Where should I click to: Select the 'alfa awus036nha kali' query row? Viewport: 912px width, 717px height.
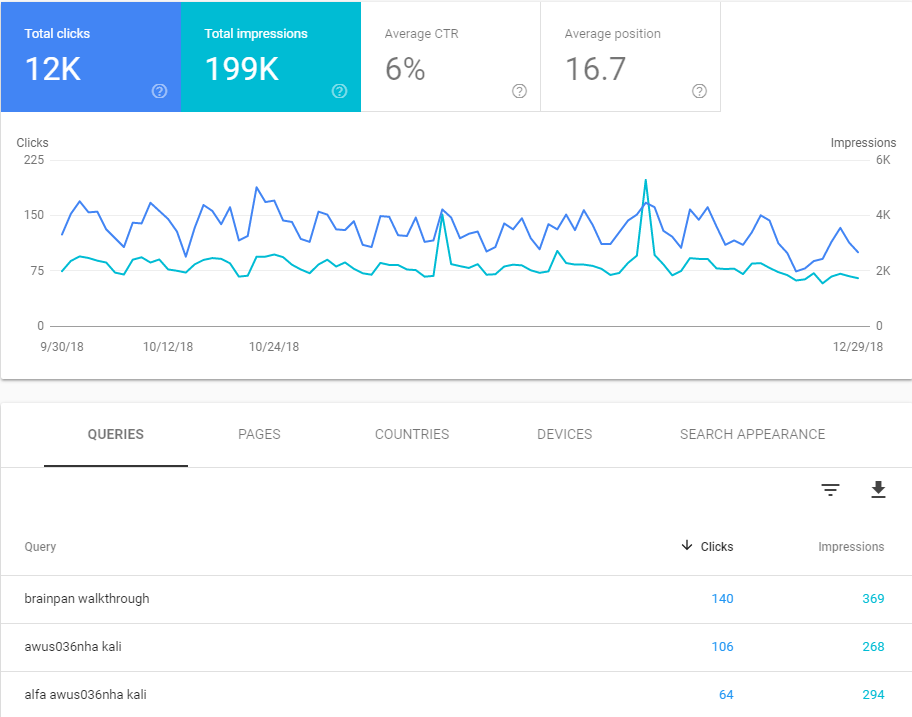pos(456,694)
